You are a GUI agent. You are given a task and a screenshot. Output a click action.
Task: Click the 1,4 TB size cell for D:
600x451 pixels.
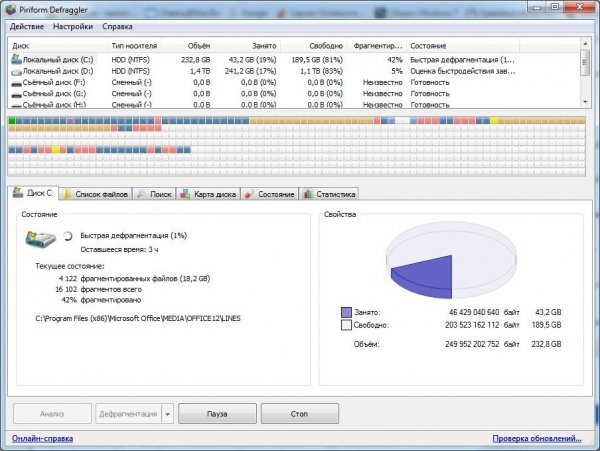click(200, 71)
